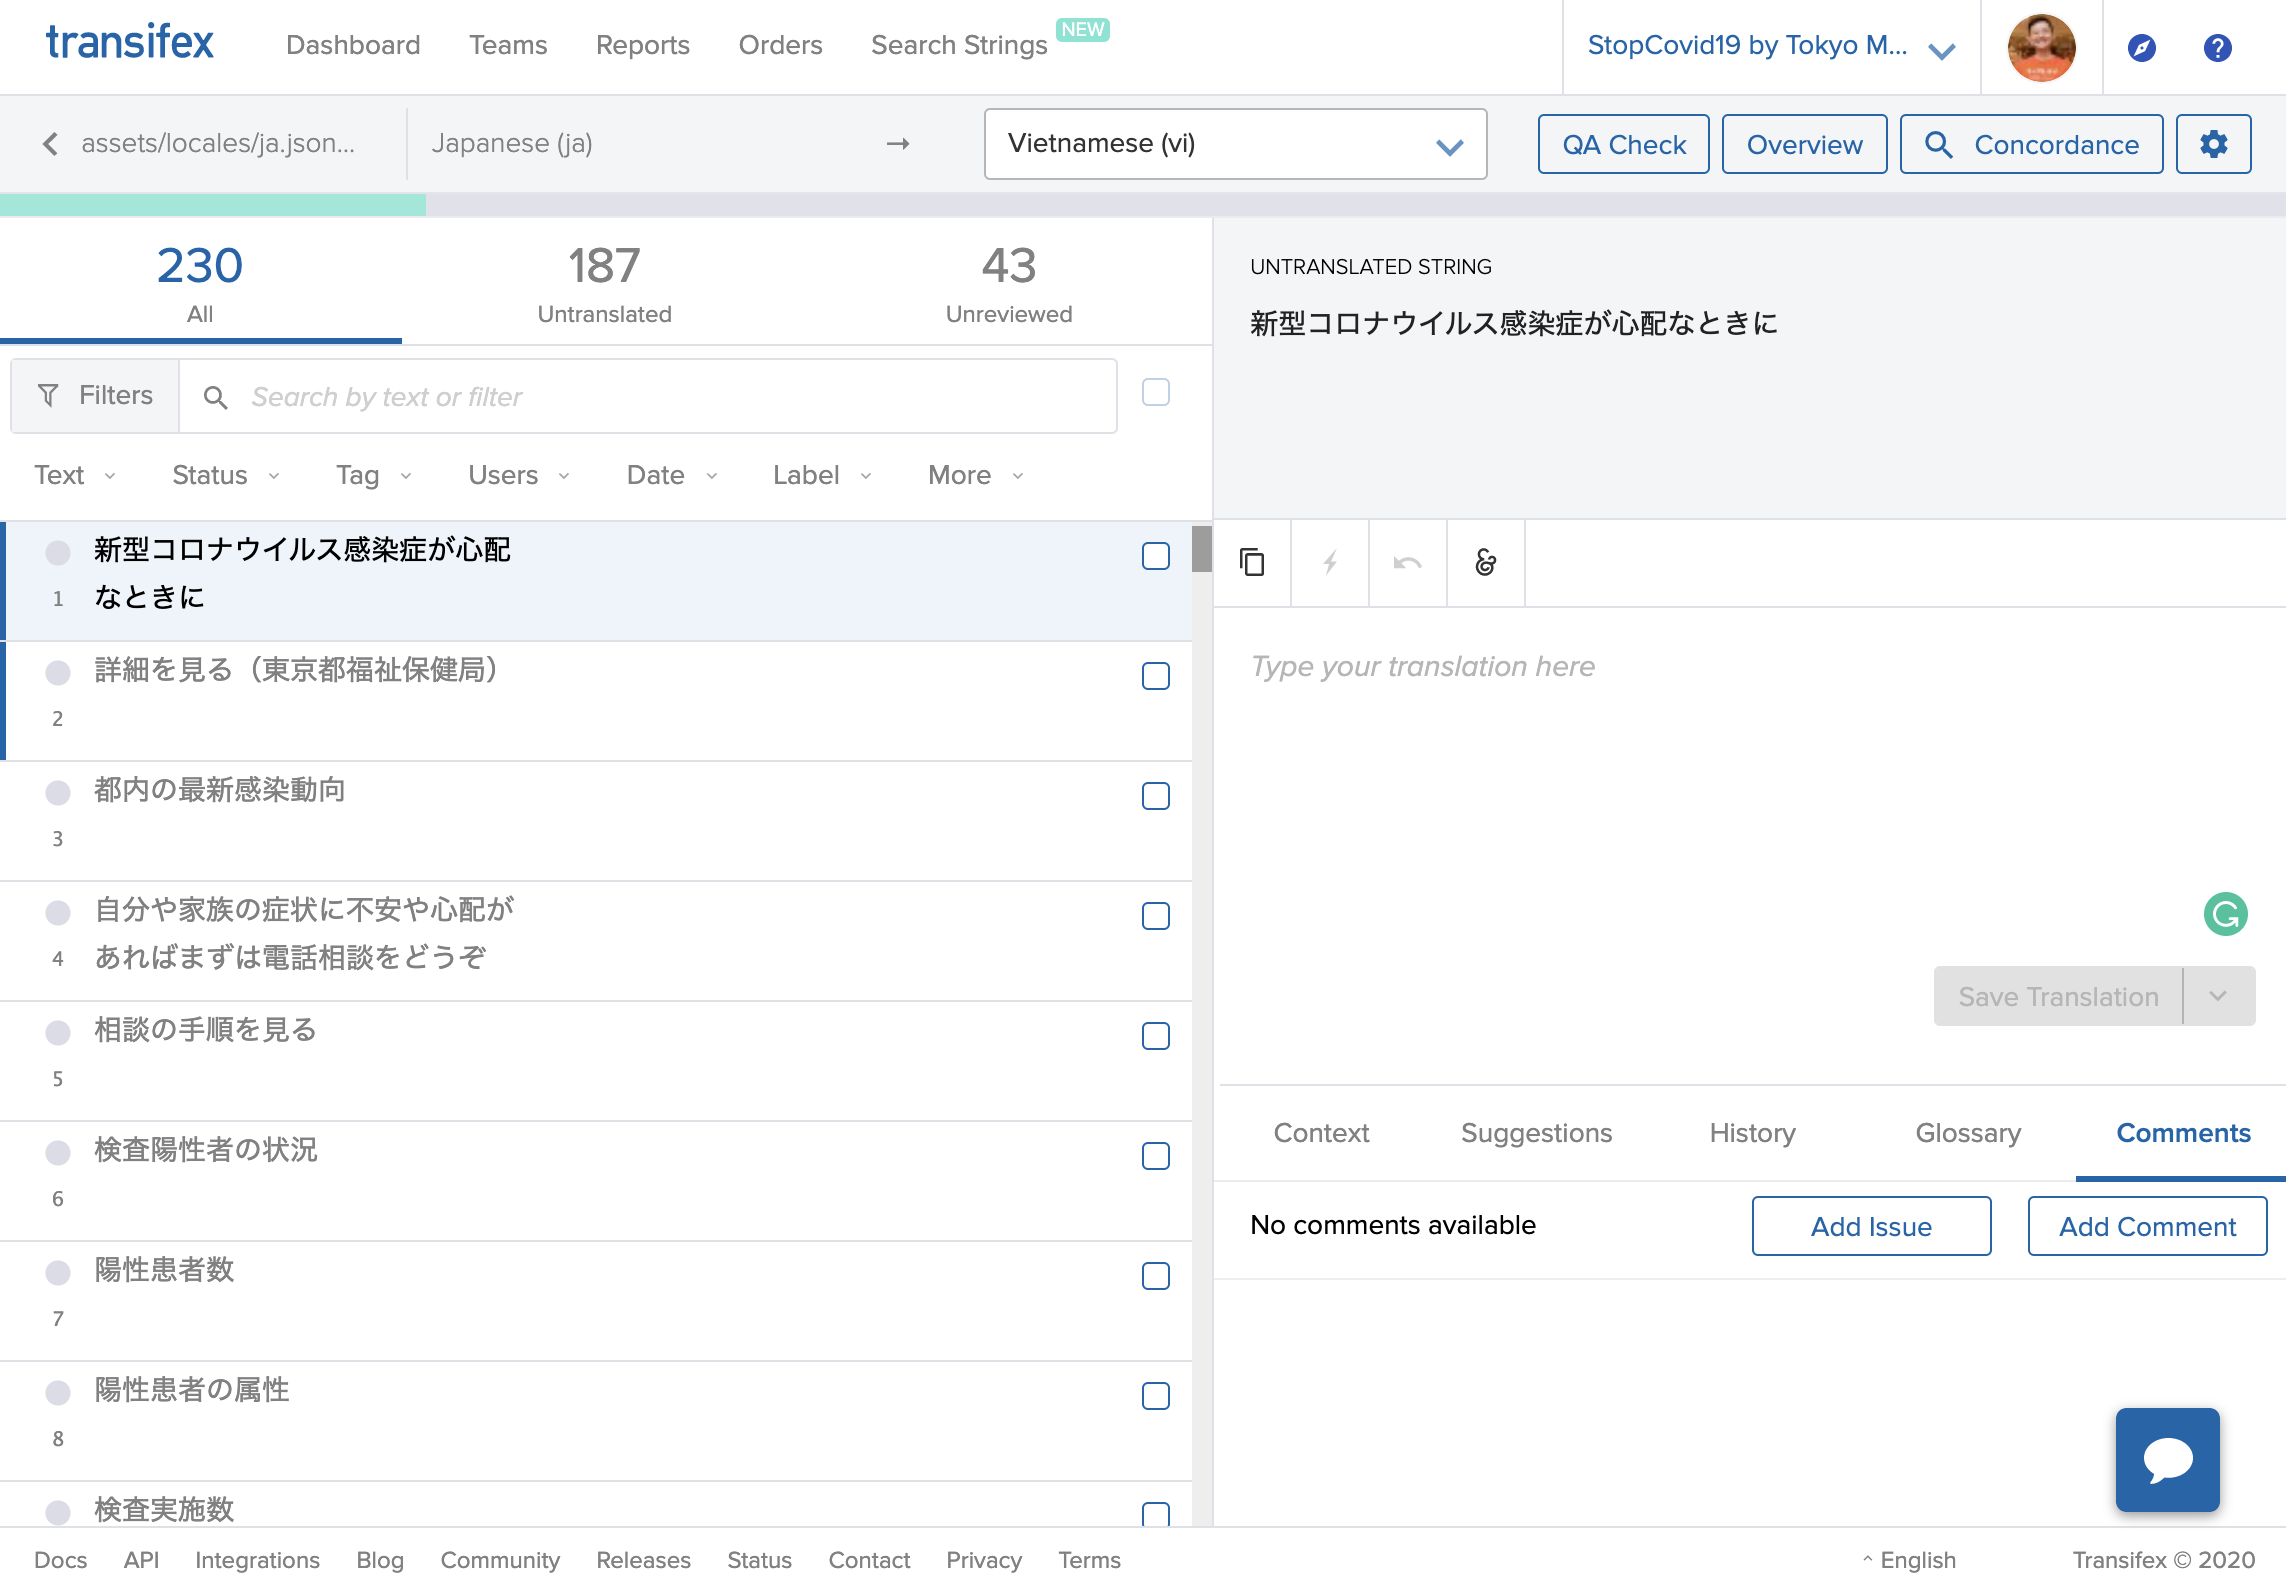Click the Grammarly icon in translation box
This screenshot has height=1582, width=2286.
[x=2225, y=914]
